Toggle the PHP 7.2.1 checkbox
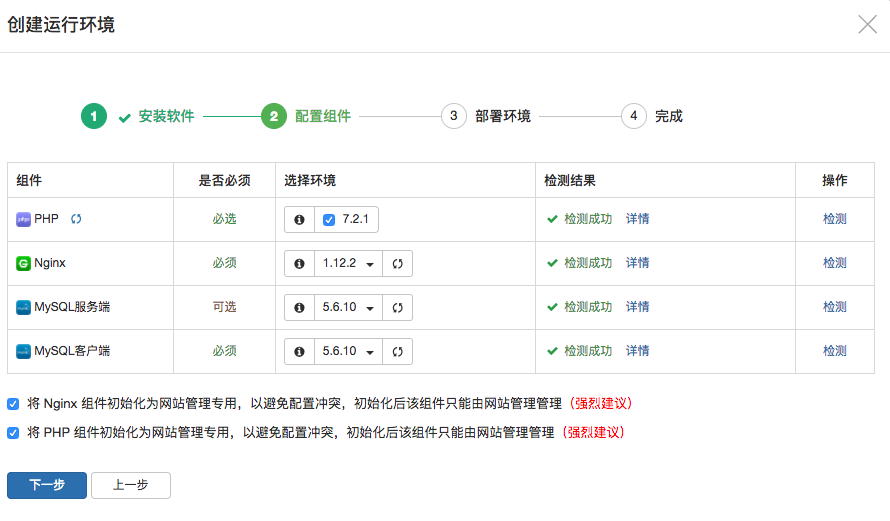 click(329, 220)
